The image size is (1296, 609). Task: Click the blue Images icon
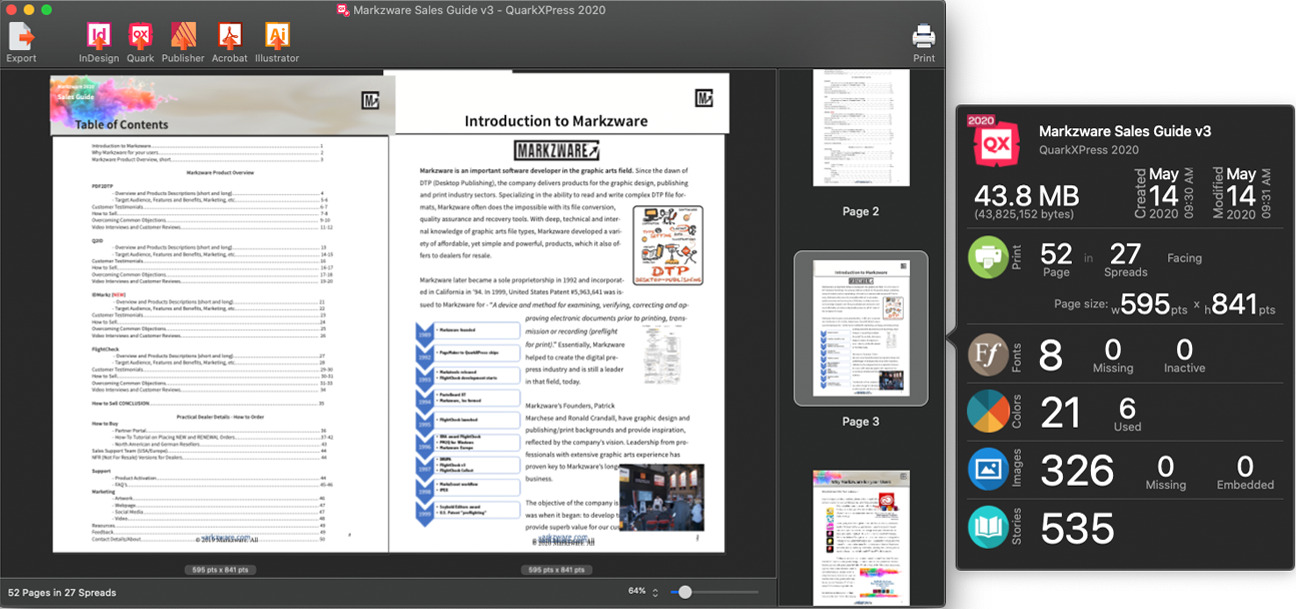coord(988,470)
